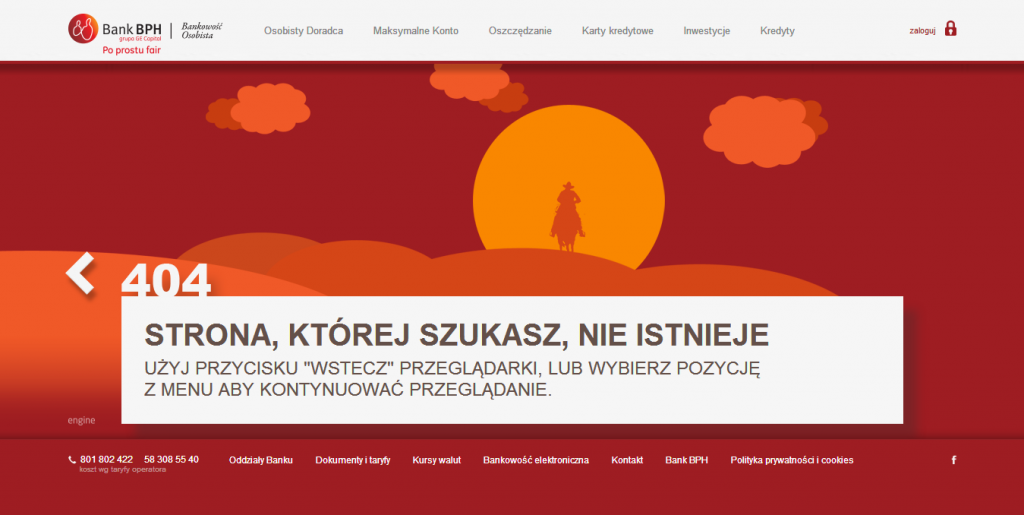Navigate to Inwestycje
The image size is (1024, 515).
coord(706,31)
